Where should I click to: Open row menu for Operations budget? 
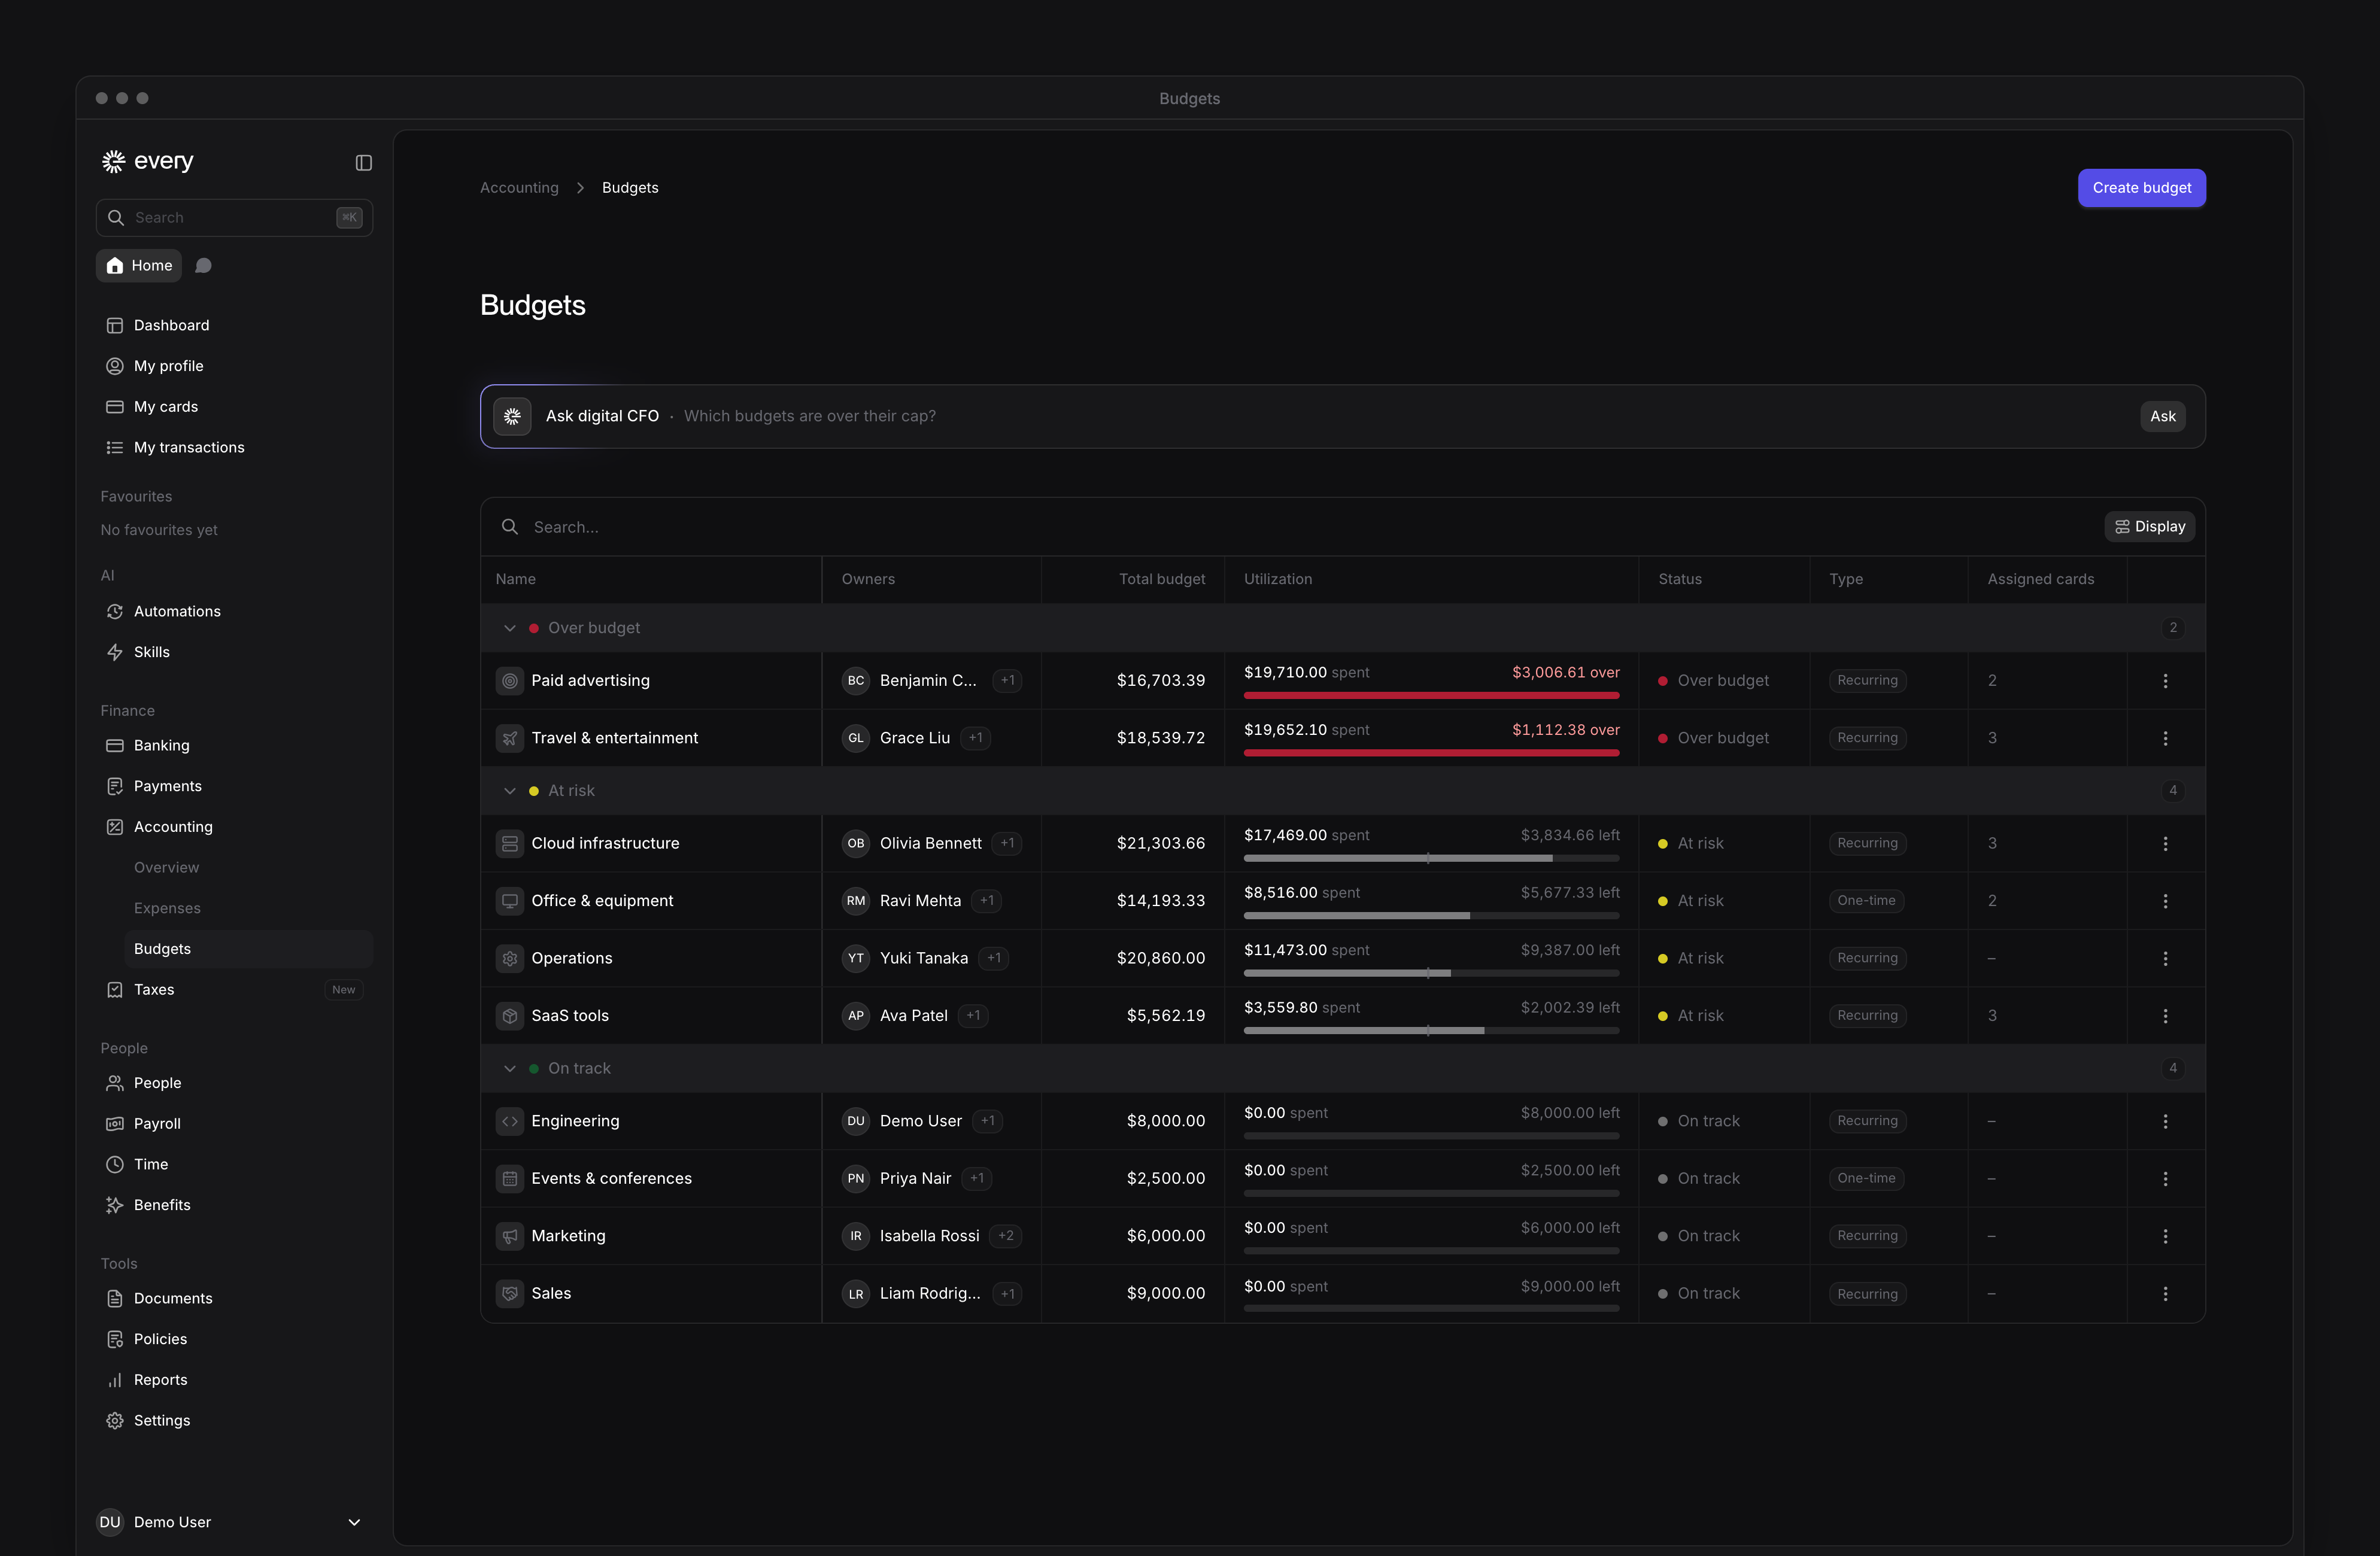coord(2165,958)
